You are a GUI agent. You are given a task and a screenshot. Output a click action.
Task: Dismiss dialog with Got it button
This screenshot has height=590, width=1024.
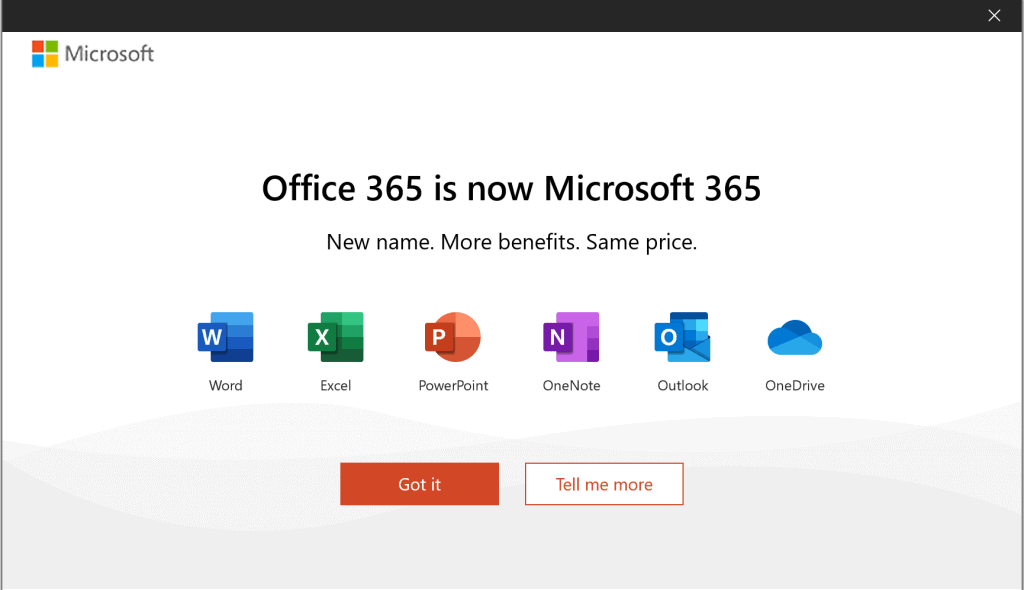419,484
